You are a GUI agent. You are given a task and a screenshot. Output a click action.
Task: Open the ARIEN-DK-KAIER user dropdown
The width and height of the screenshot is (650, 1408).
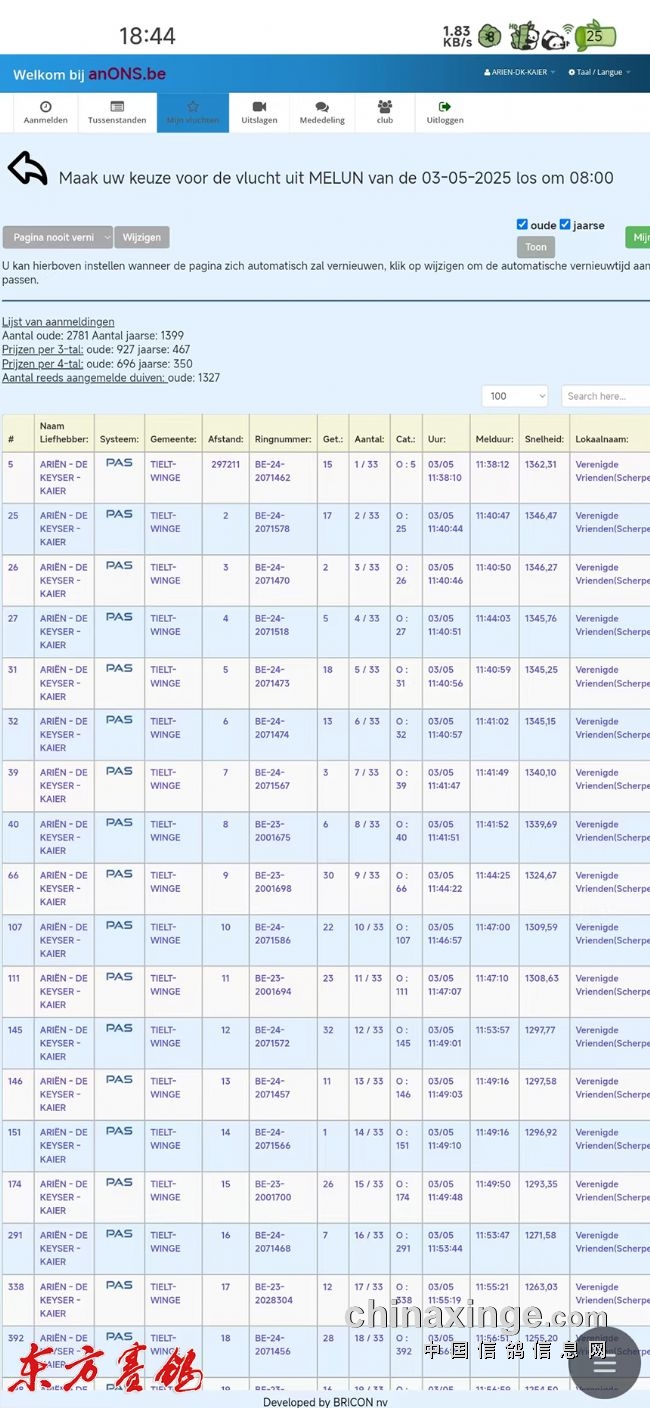click(x=519, y=73)
